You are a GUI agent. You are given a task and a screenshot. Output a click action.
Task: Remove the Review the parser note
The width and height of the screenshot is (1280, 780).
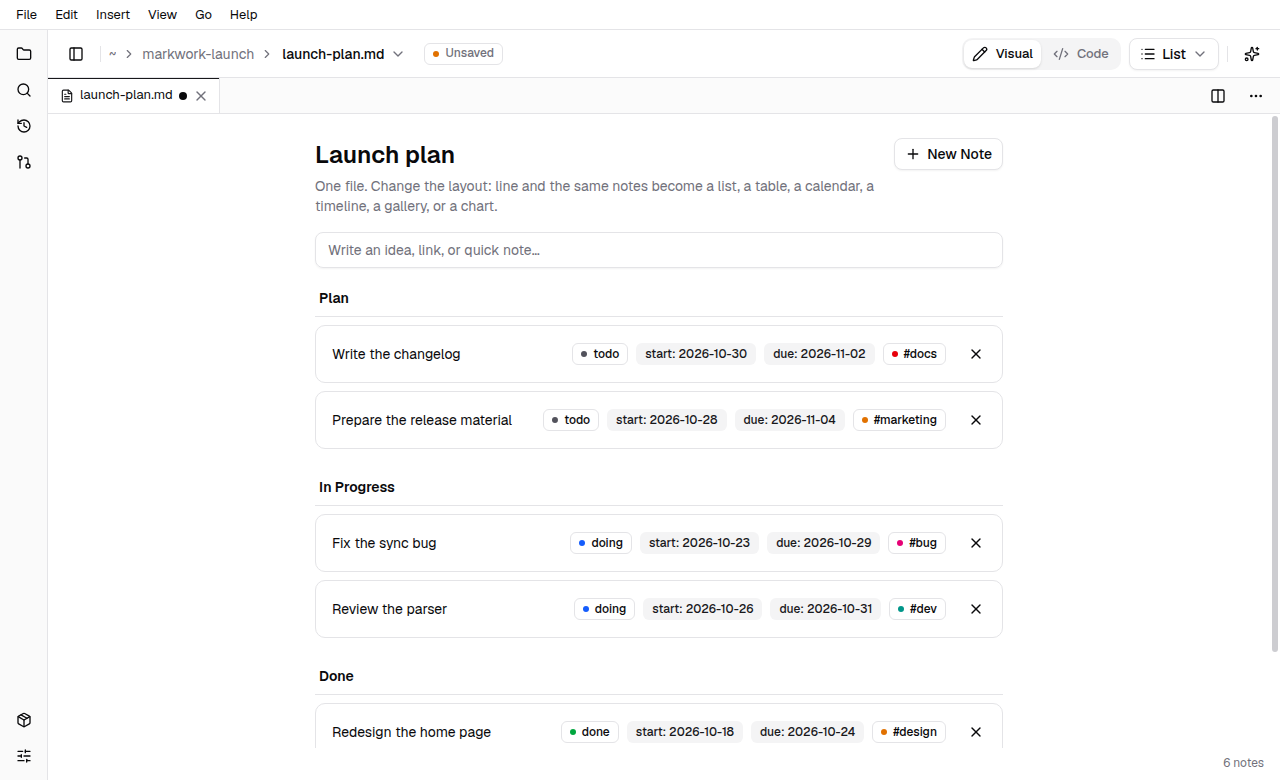976,609
